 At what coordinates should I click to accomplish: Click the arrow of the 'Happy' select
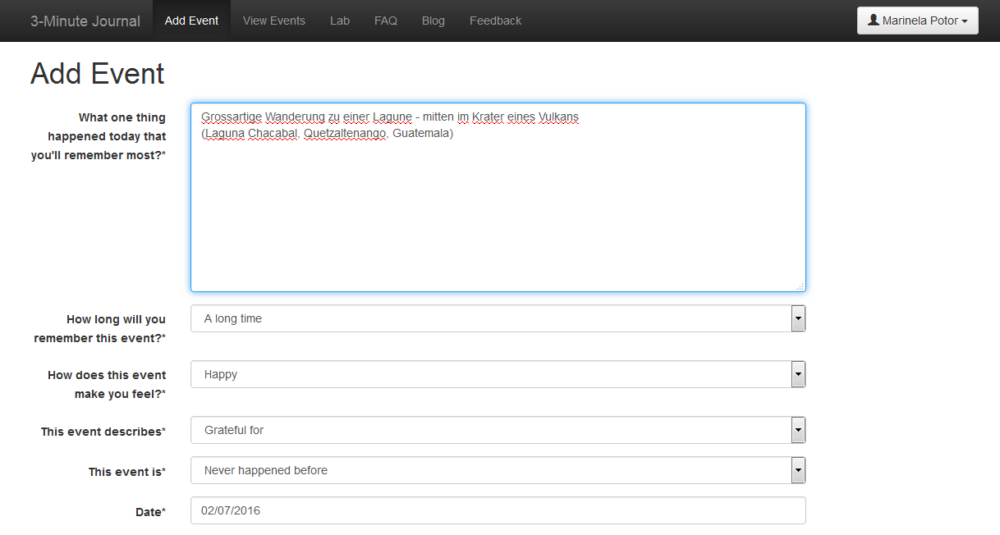798,374
